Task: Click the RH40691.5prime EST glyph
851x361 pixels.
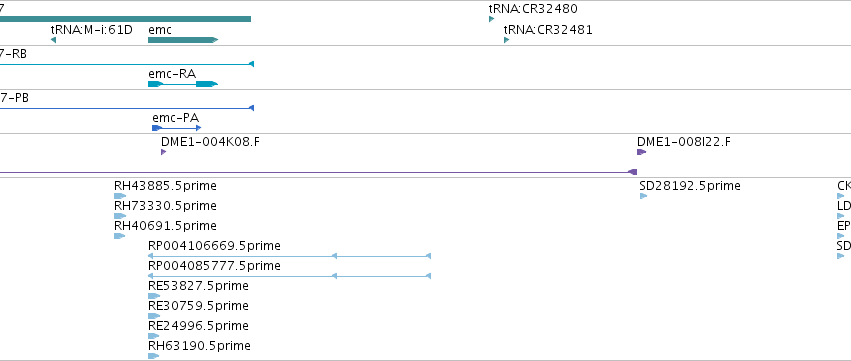Action: 119,236
